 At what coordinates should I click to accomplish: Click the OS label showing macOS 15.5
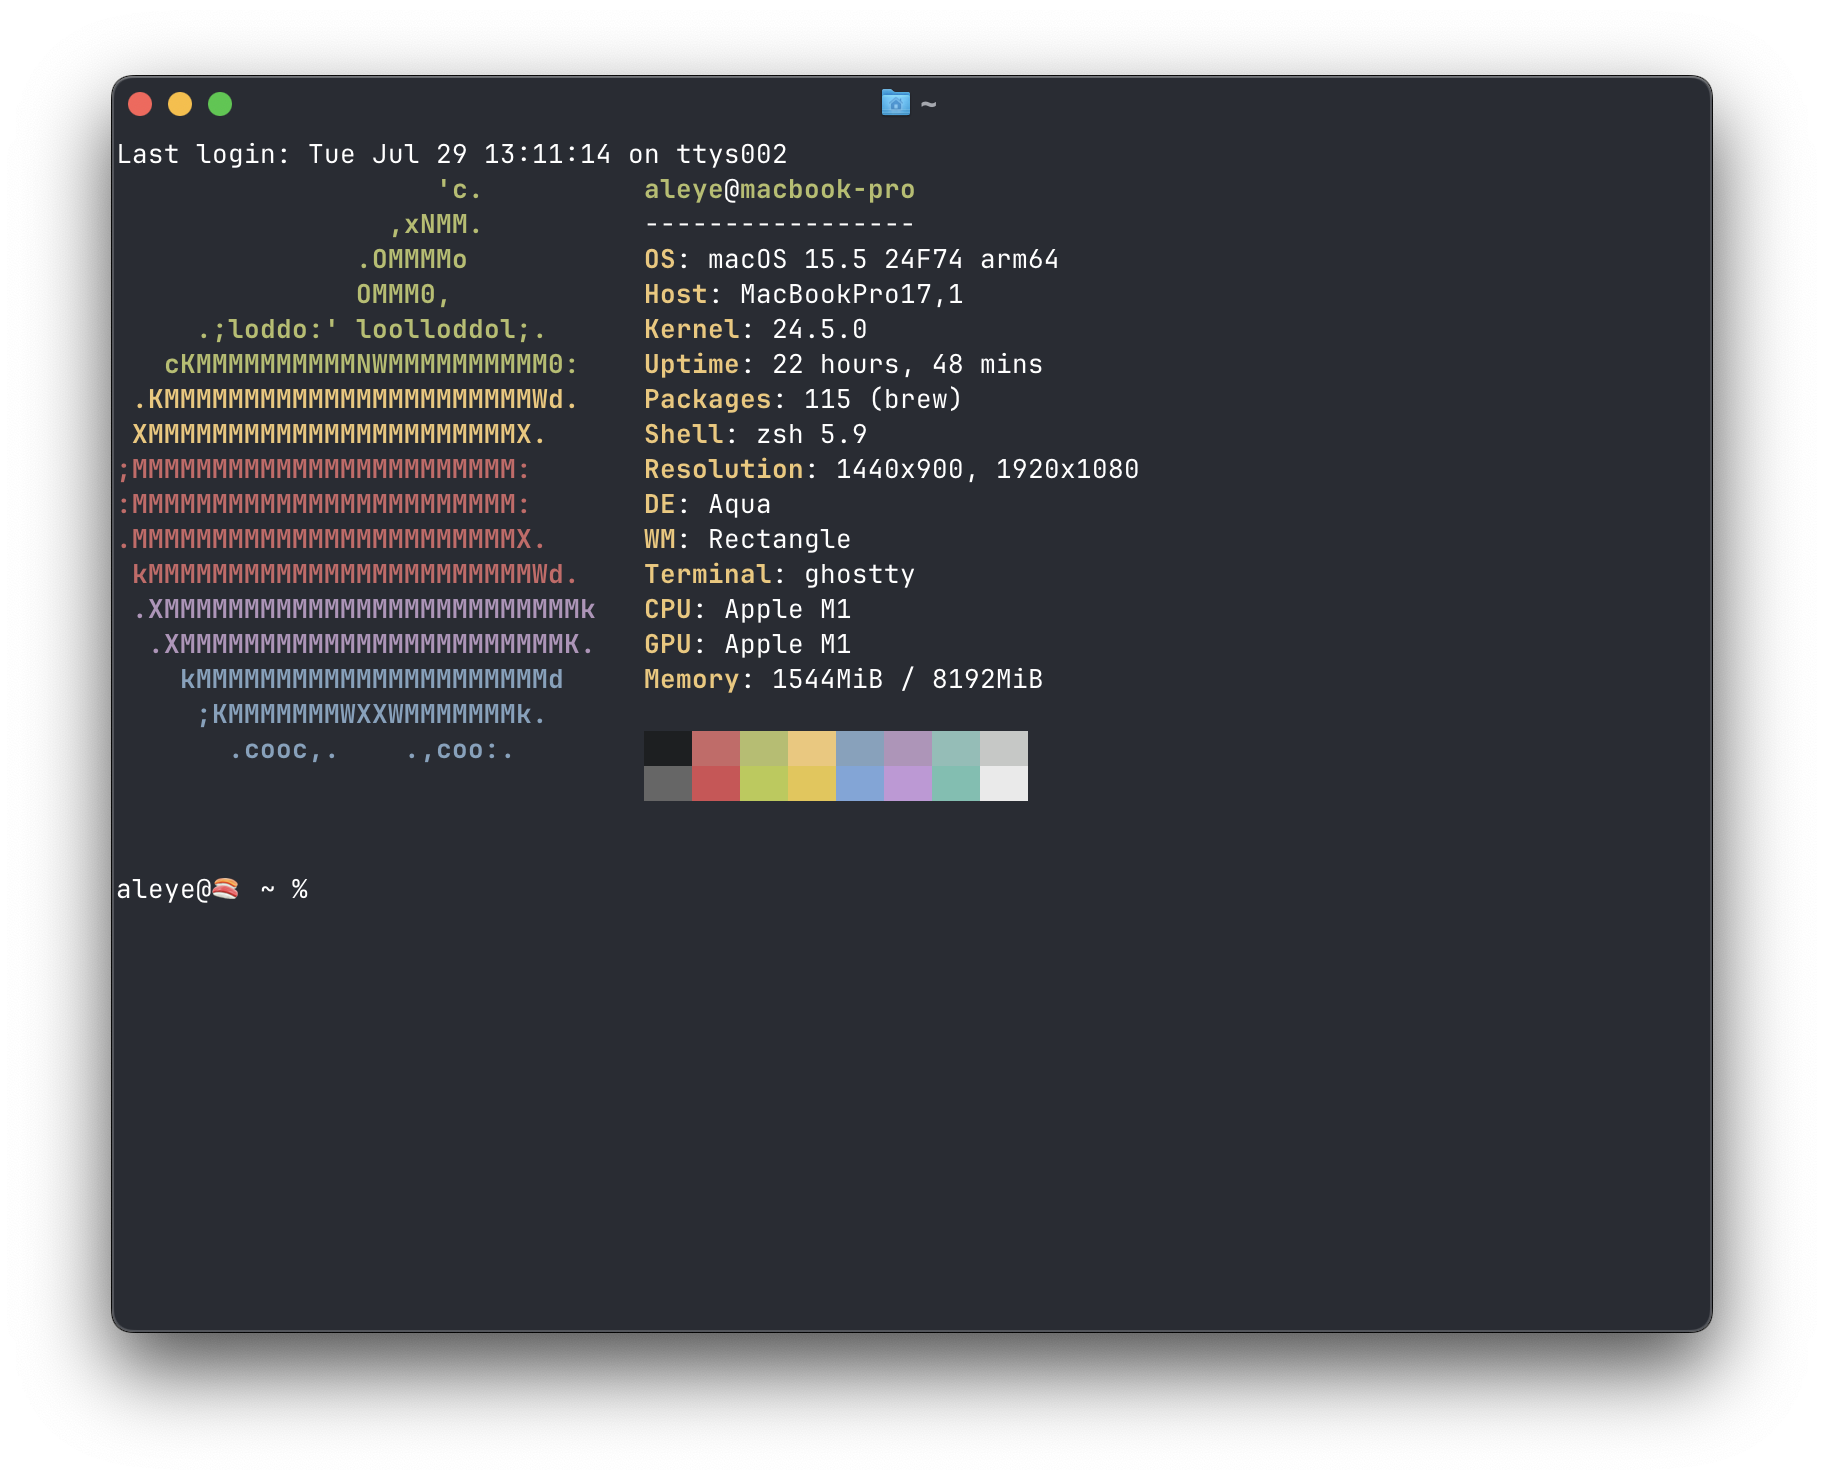(x=850, y=259)
